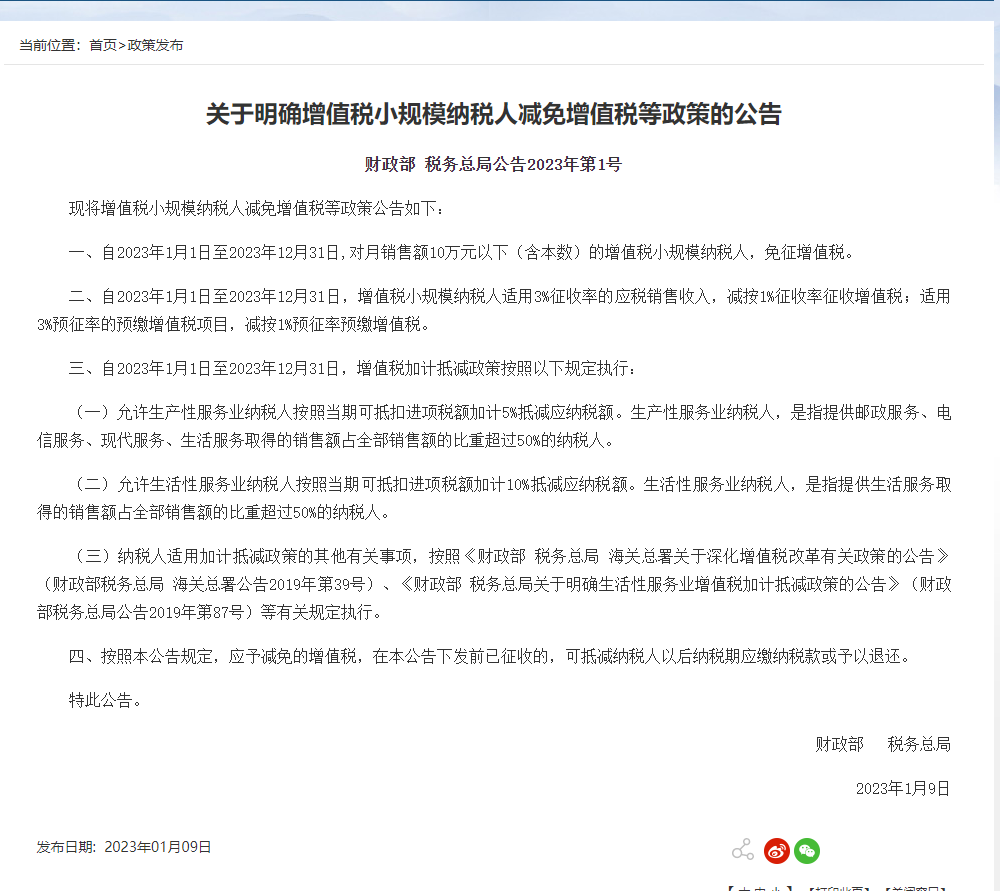Click the 当前位置 breadcrumb label
Screen dimensions: 1000x891
pyautogui.click(x=50, y=45)
